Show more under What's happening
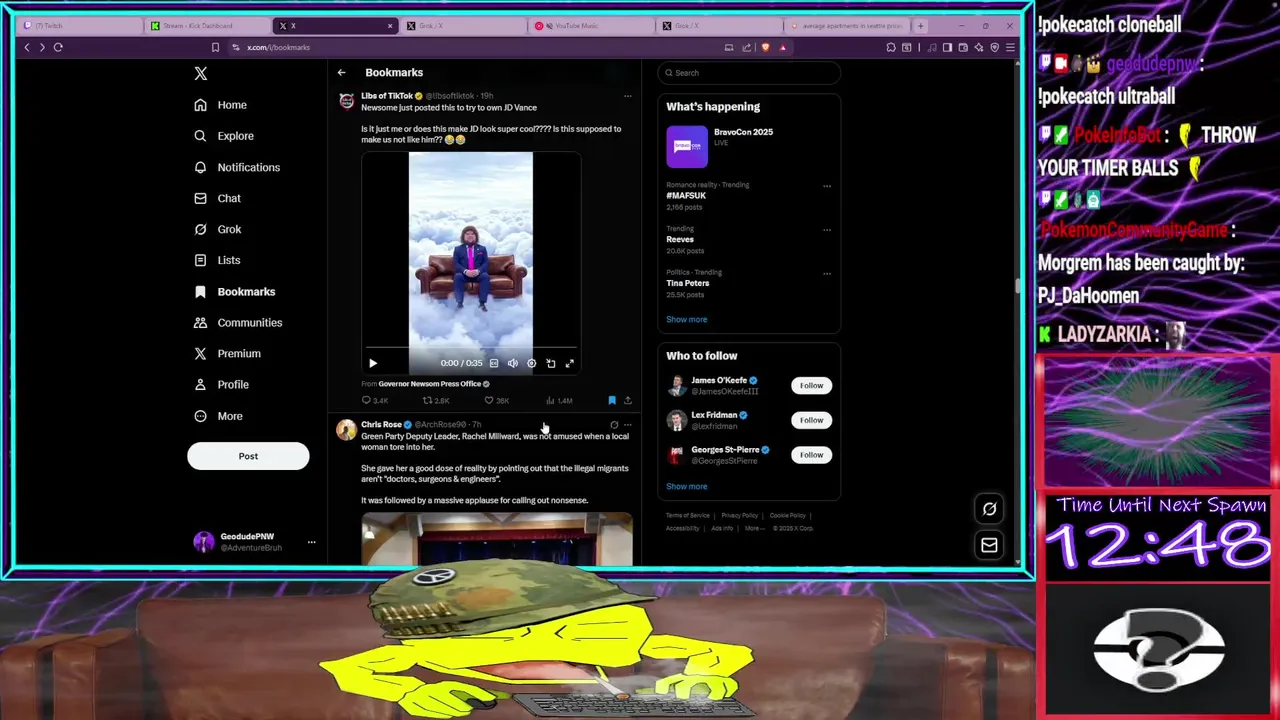This screenshot has height=720, width=1280. 687,320
